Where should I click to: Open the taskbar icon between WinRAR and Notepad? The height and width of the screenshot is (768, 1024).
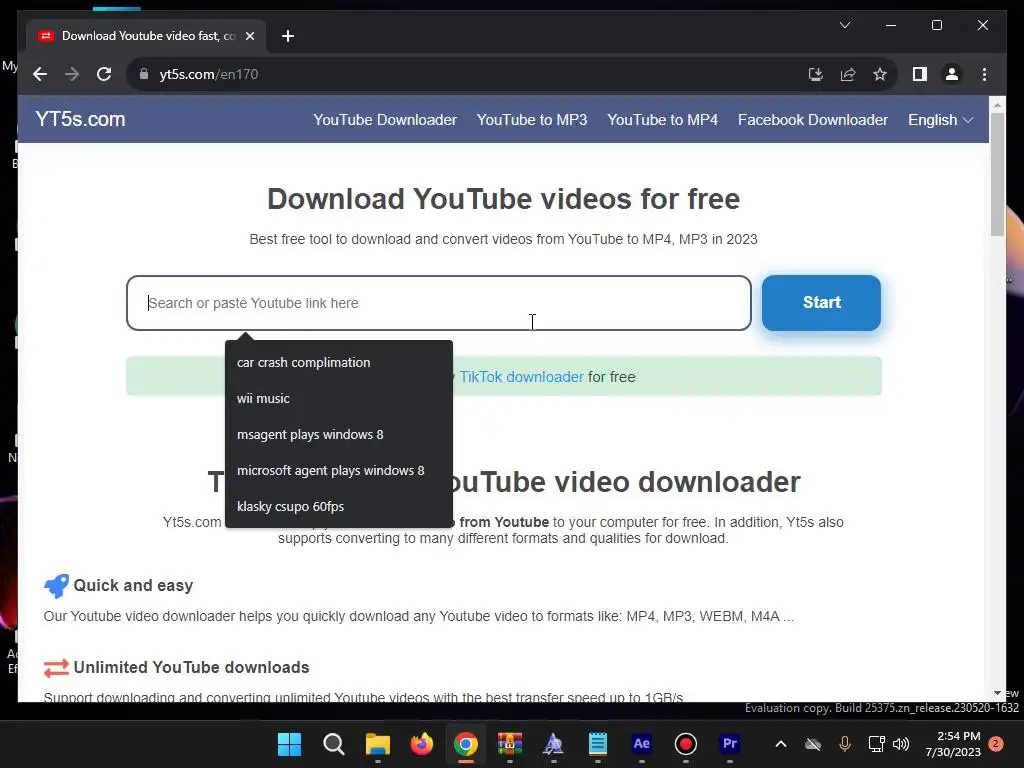(x=553, y=744)
